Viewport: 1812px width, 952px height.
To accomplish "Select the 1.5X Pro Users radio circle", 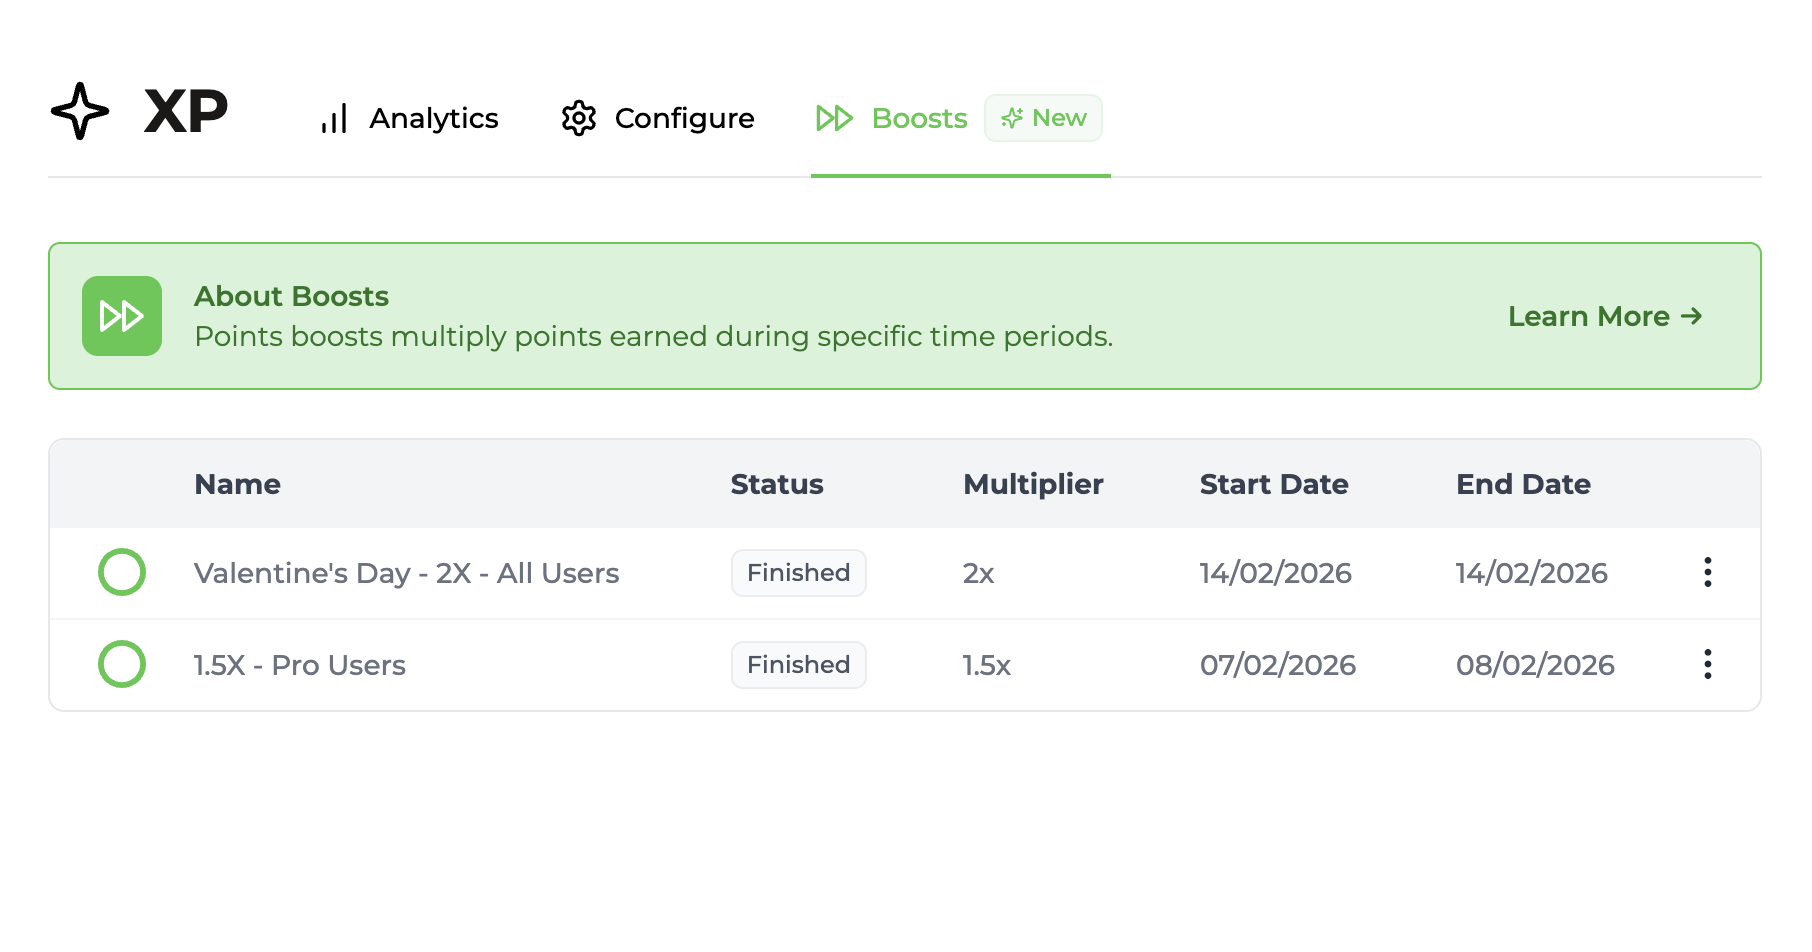I will click(122, 664).
